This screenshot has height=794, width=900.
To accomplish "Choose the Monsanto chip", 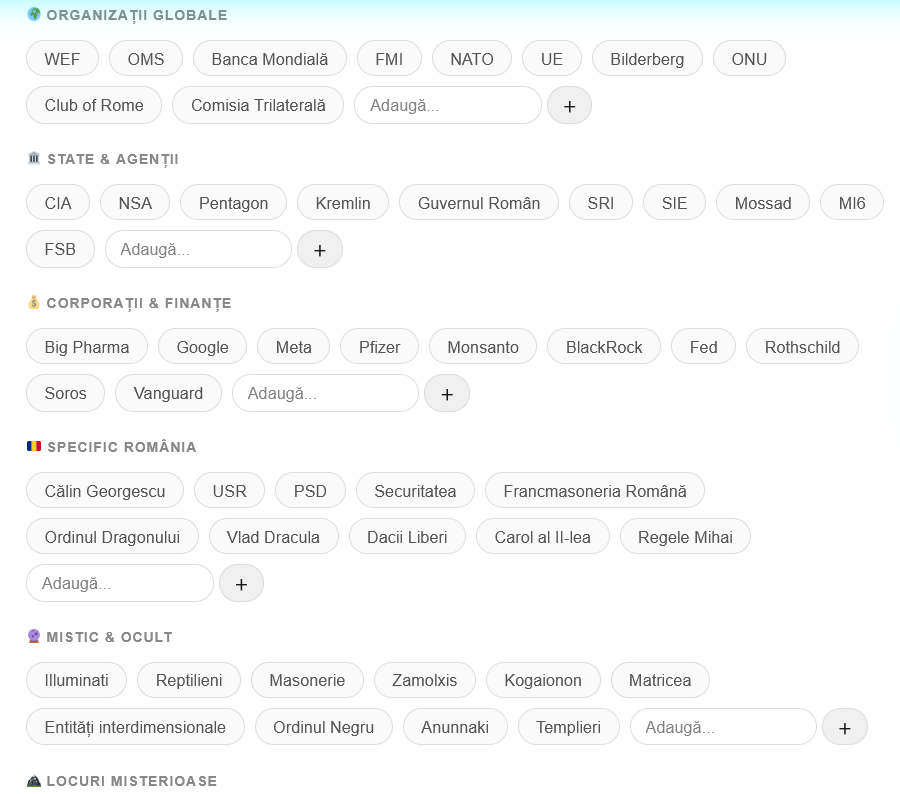I will (483, 347).
